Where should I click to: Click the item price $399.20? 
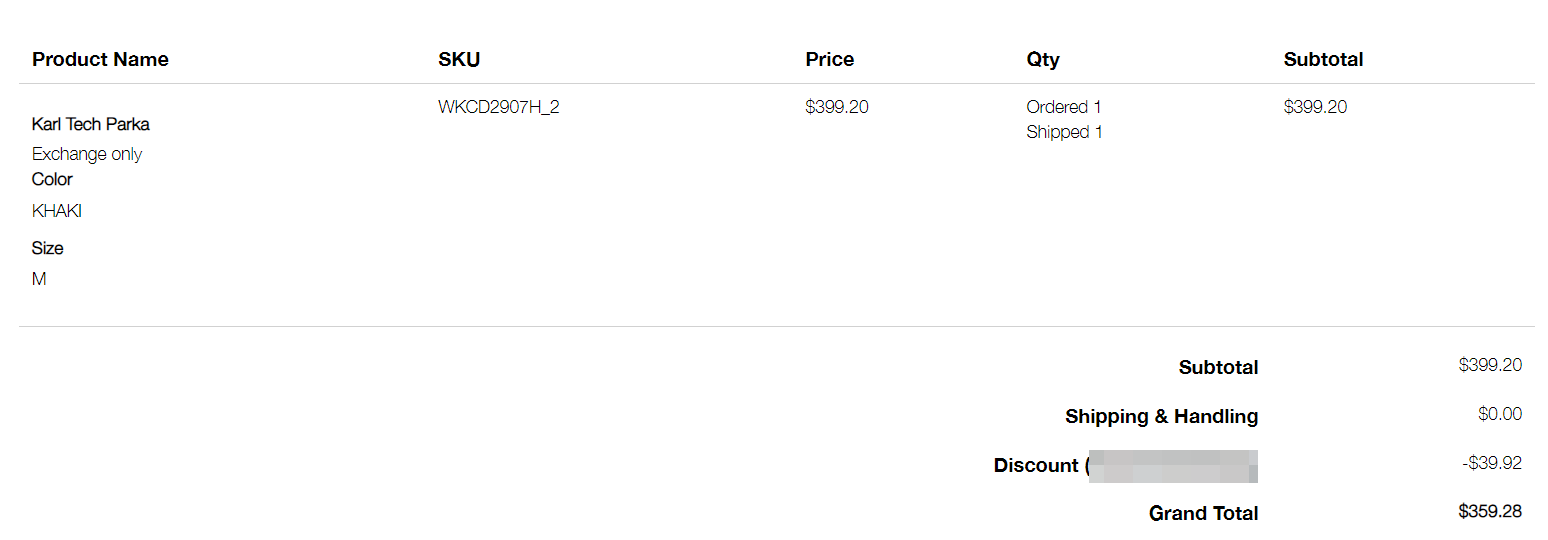tap(837, 107)
